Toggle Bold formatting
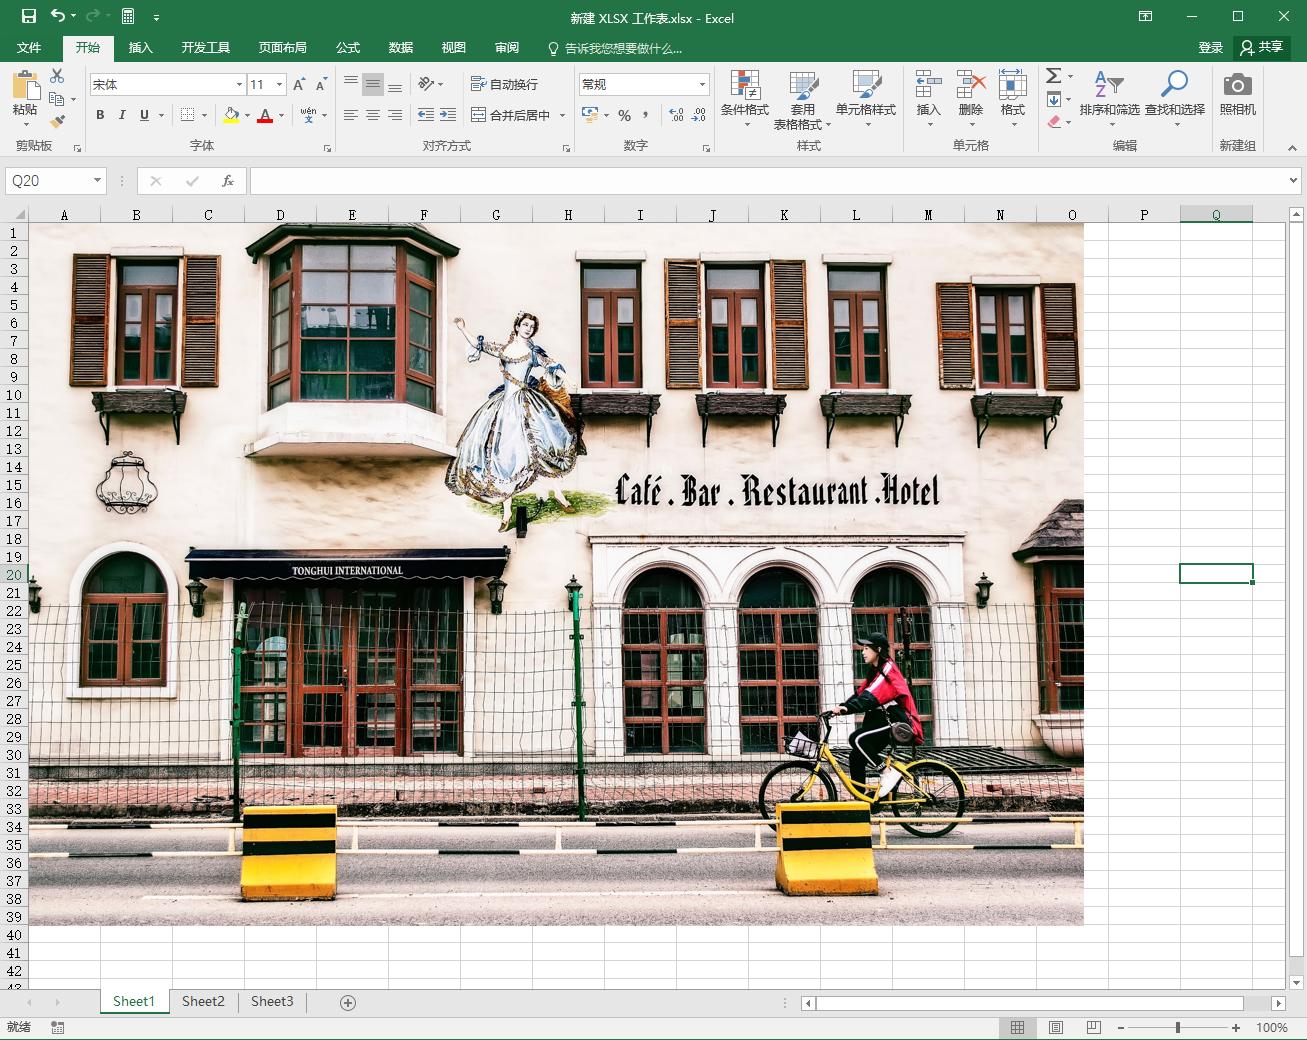This screenshot has width=1307, height=1040. click(x=100, y=115)
